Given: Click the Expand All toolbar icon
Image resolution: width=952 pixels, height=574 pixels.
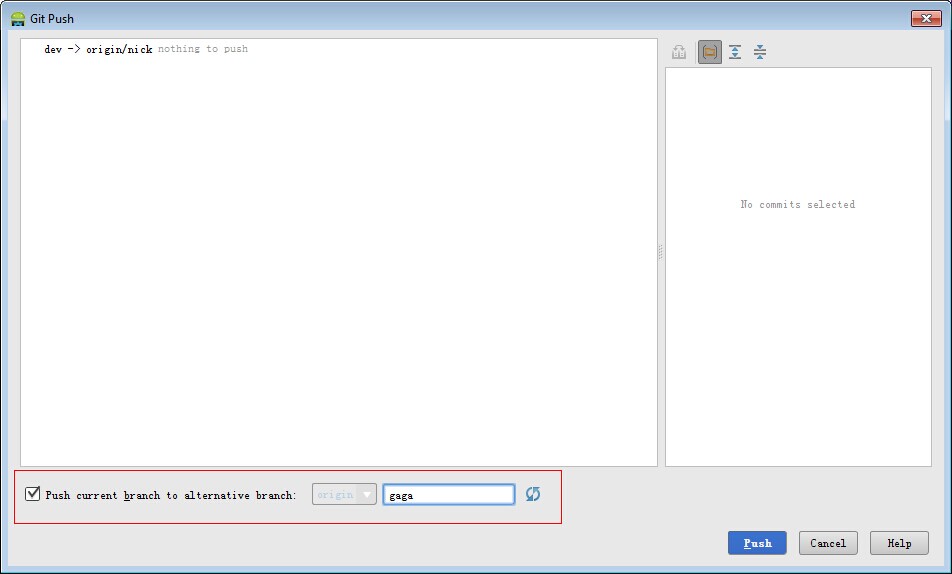Looking at the screenshot, I should (735, 52).
